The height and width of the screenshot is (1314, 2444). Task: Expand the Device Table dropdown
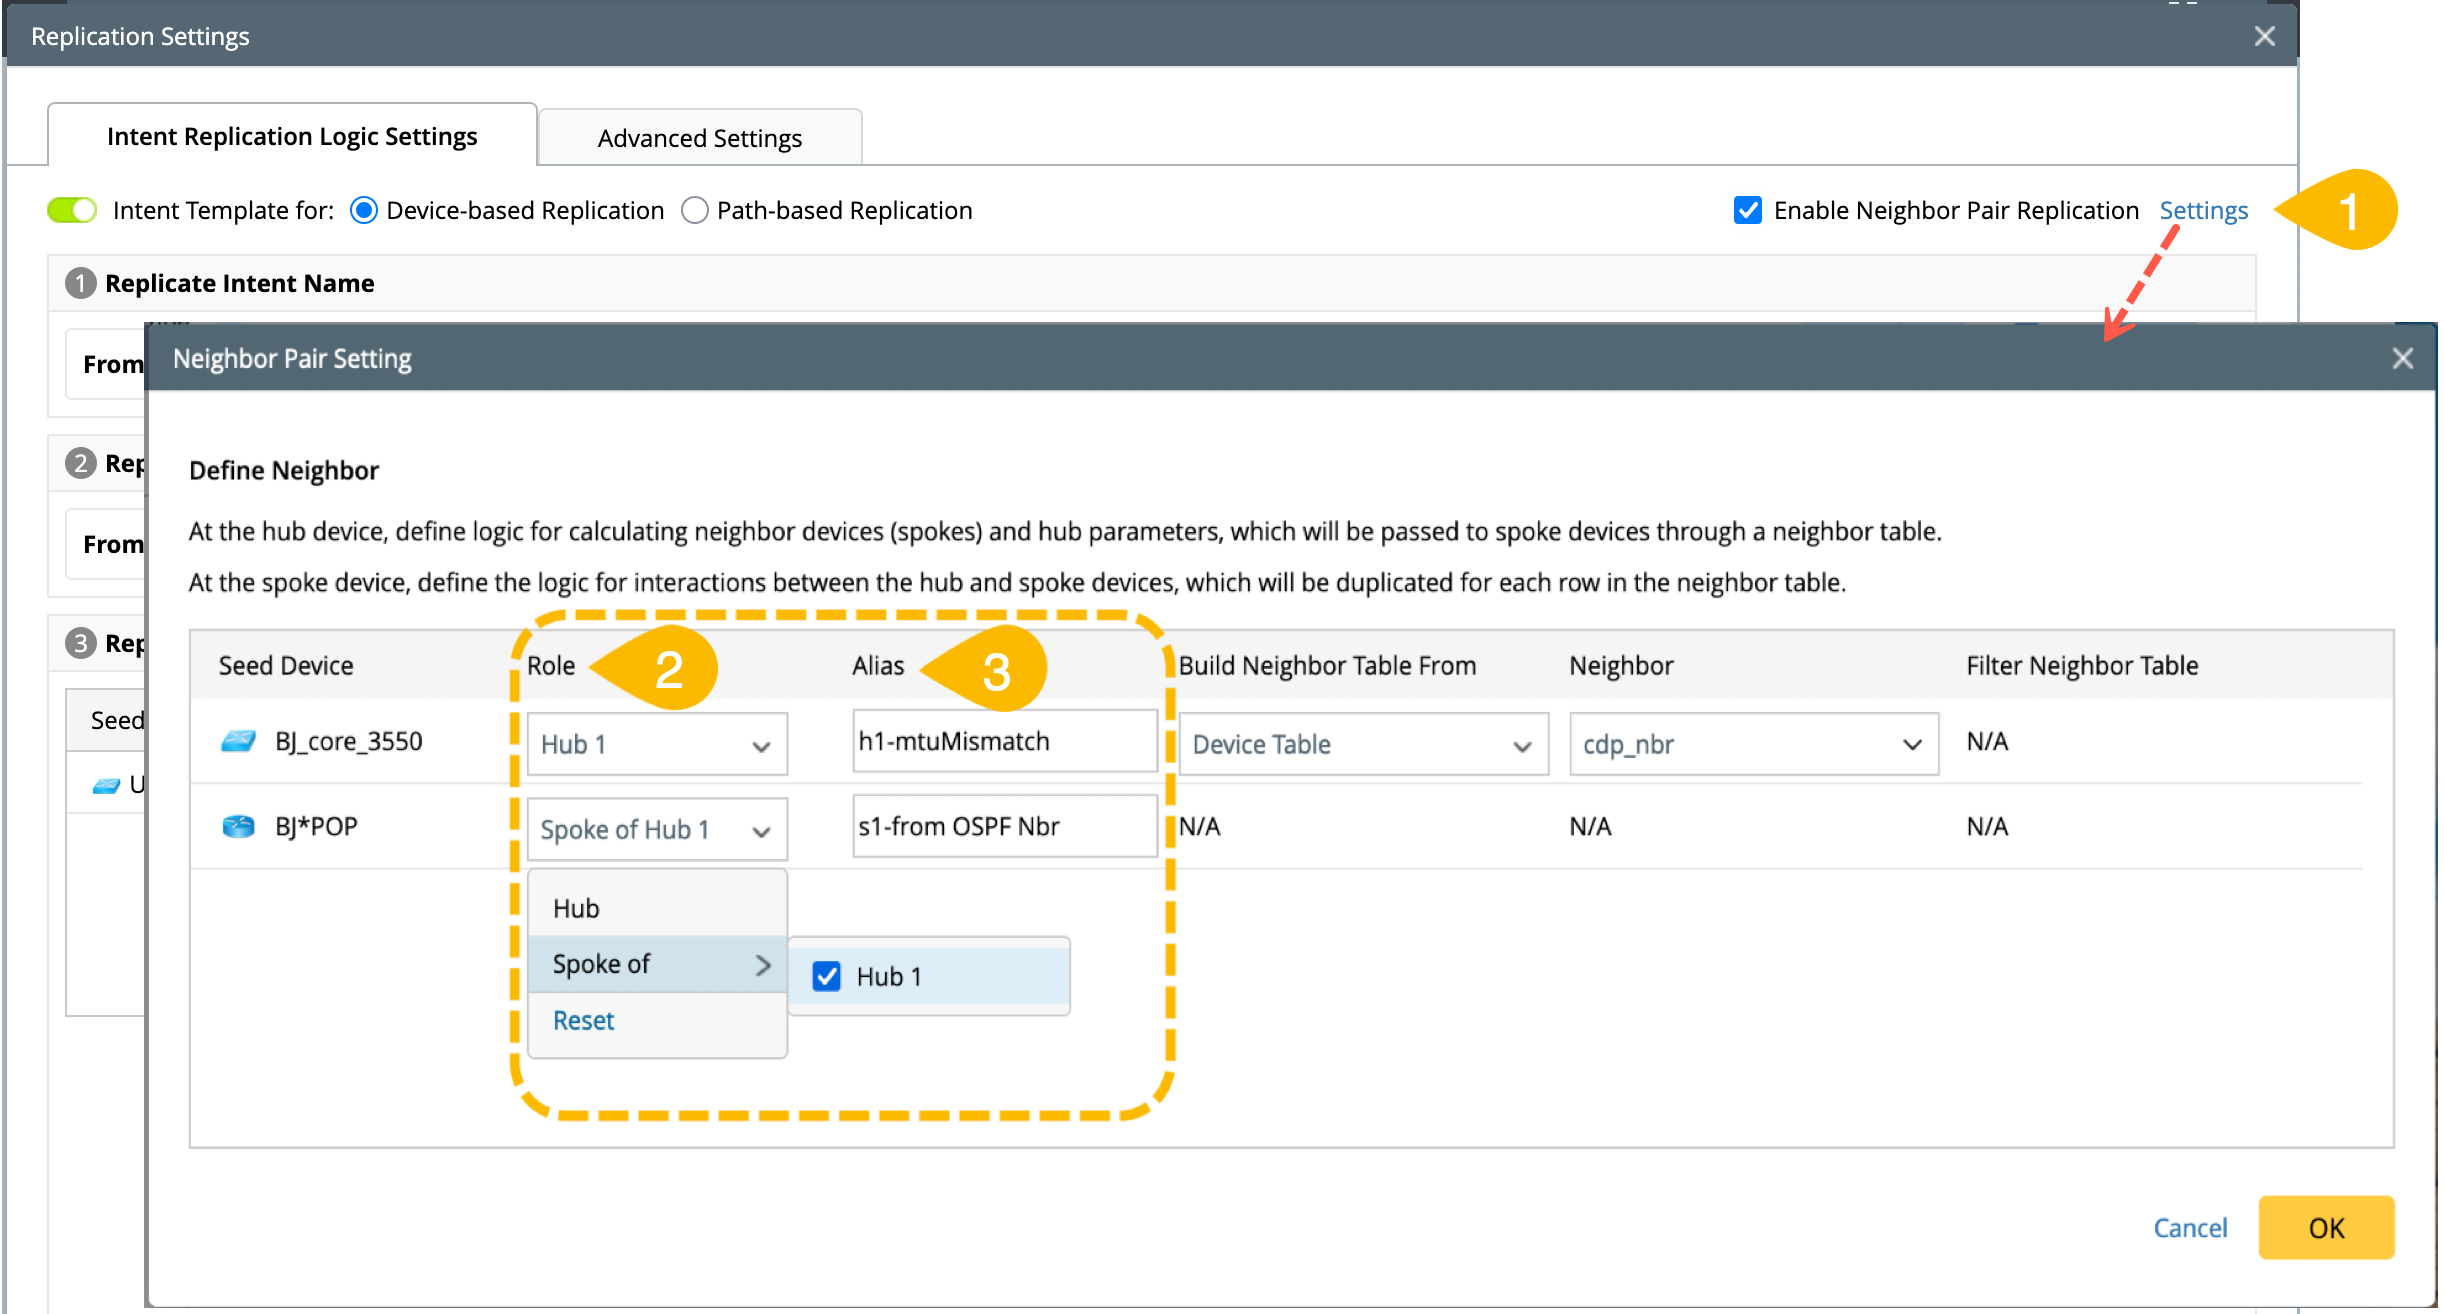1363,744
